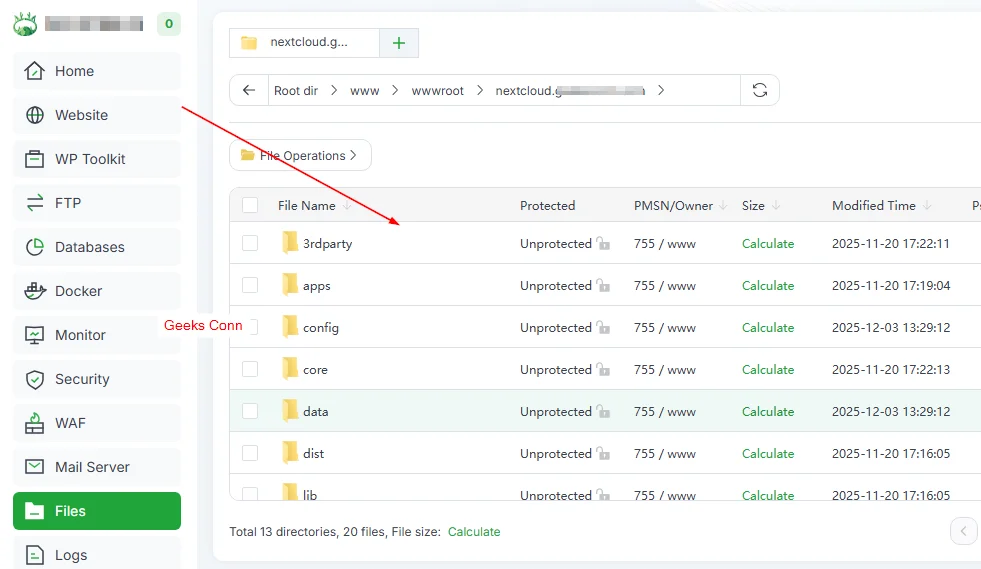
Task: Go back with the left arrow button
Action: [249, 90]
